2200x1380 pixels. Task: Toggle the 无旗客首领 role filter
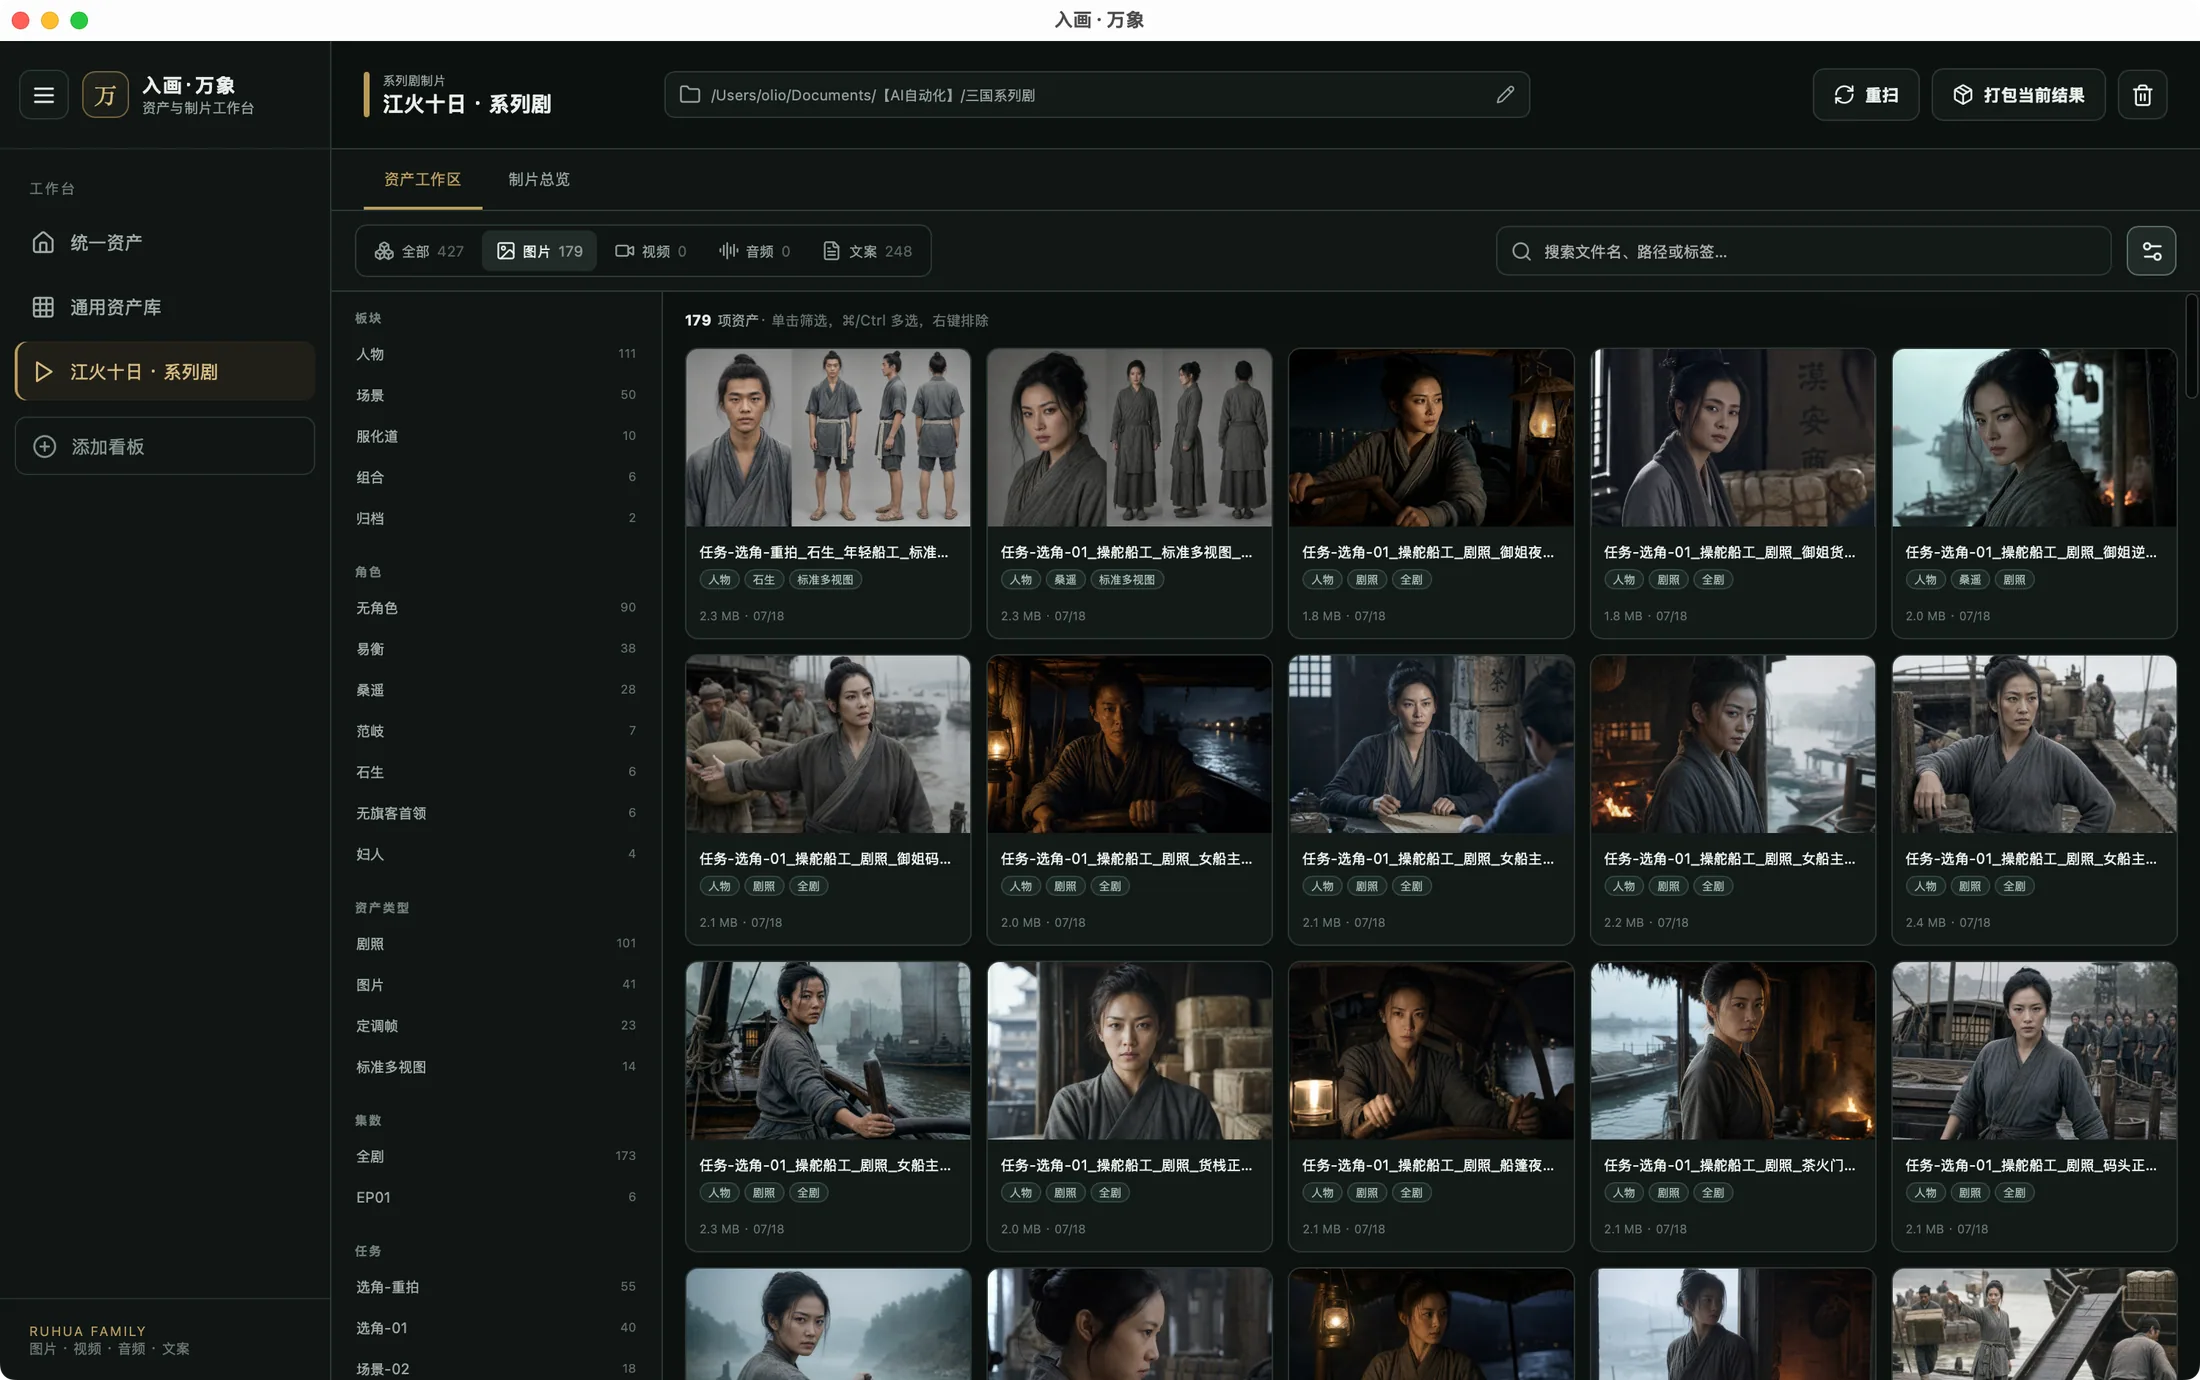pyautogui.click(x=496, y=813)
